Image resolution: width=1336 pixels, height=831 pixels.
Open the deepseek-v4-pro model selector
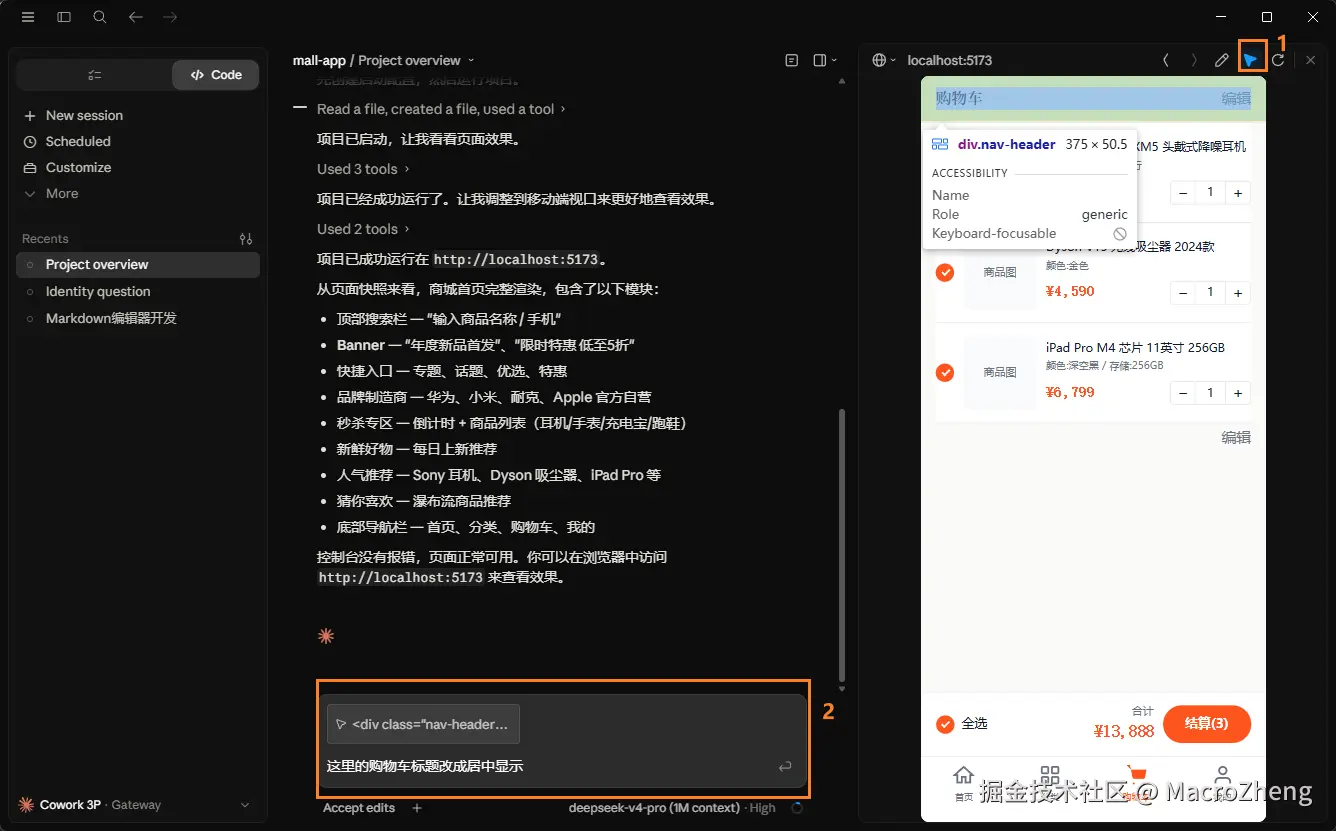click(672, 808)
